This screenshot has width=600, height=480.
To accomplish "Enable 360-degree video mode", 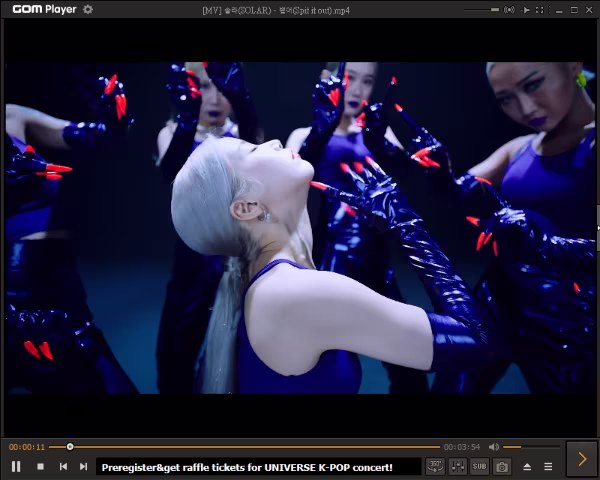I will point(435,466).
